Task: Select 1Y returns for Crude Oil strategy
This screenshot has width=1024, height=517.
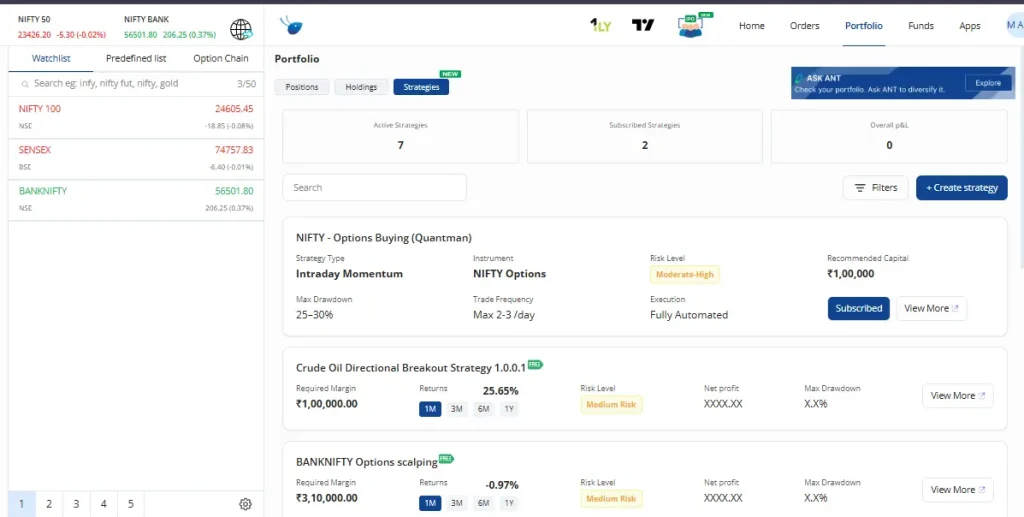Action: coord(509,409)
